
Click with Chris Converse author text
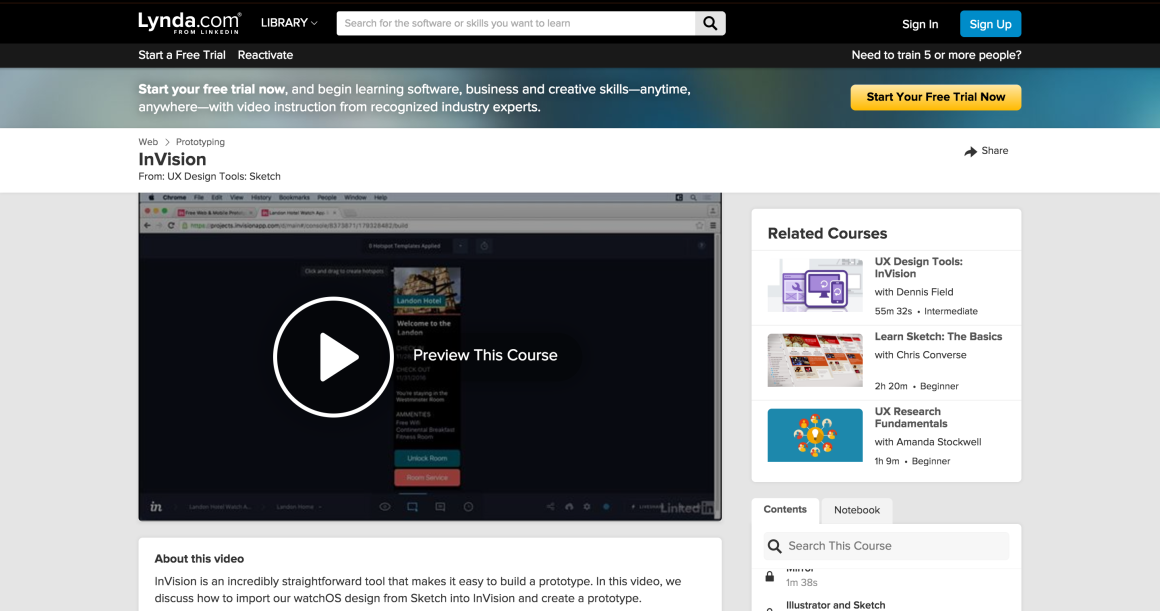920,355
